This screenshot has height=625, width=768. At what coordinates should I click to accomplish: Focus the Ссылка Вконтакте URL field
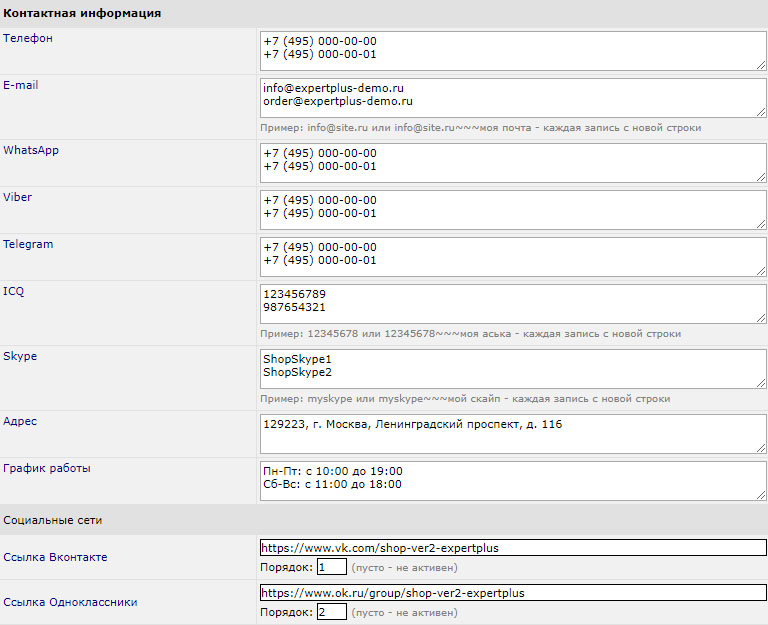tap(513, 548)
